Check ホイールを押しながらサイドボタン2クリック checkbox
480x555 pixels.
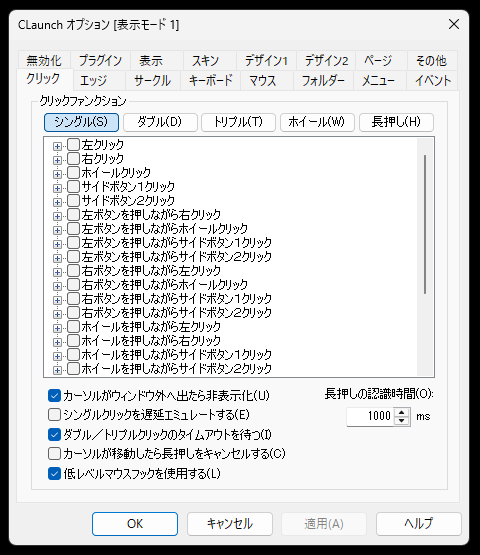[x=73, y=368]
